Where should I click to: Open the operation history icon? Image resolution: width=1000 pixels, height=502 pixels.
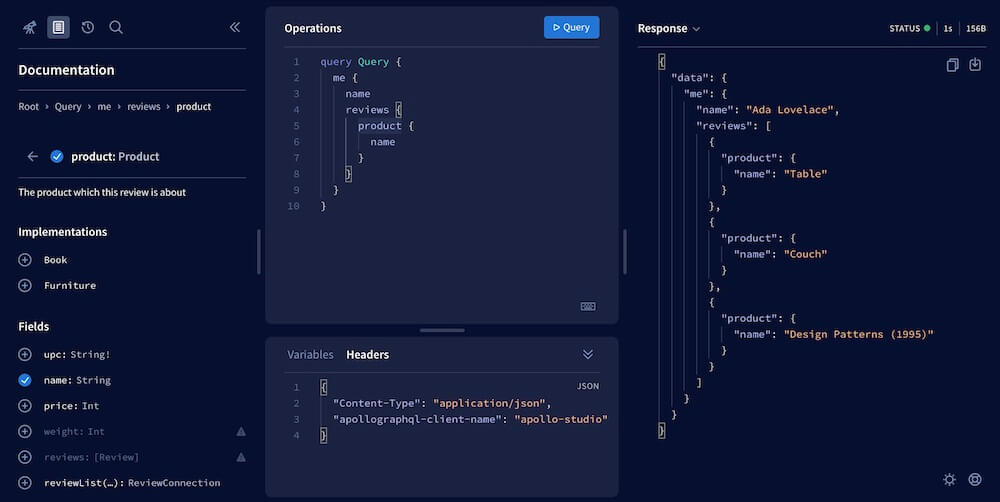click(87, 27)
